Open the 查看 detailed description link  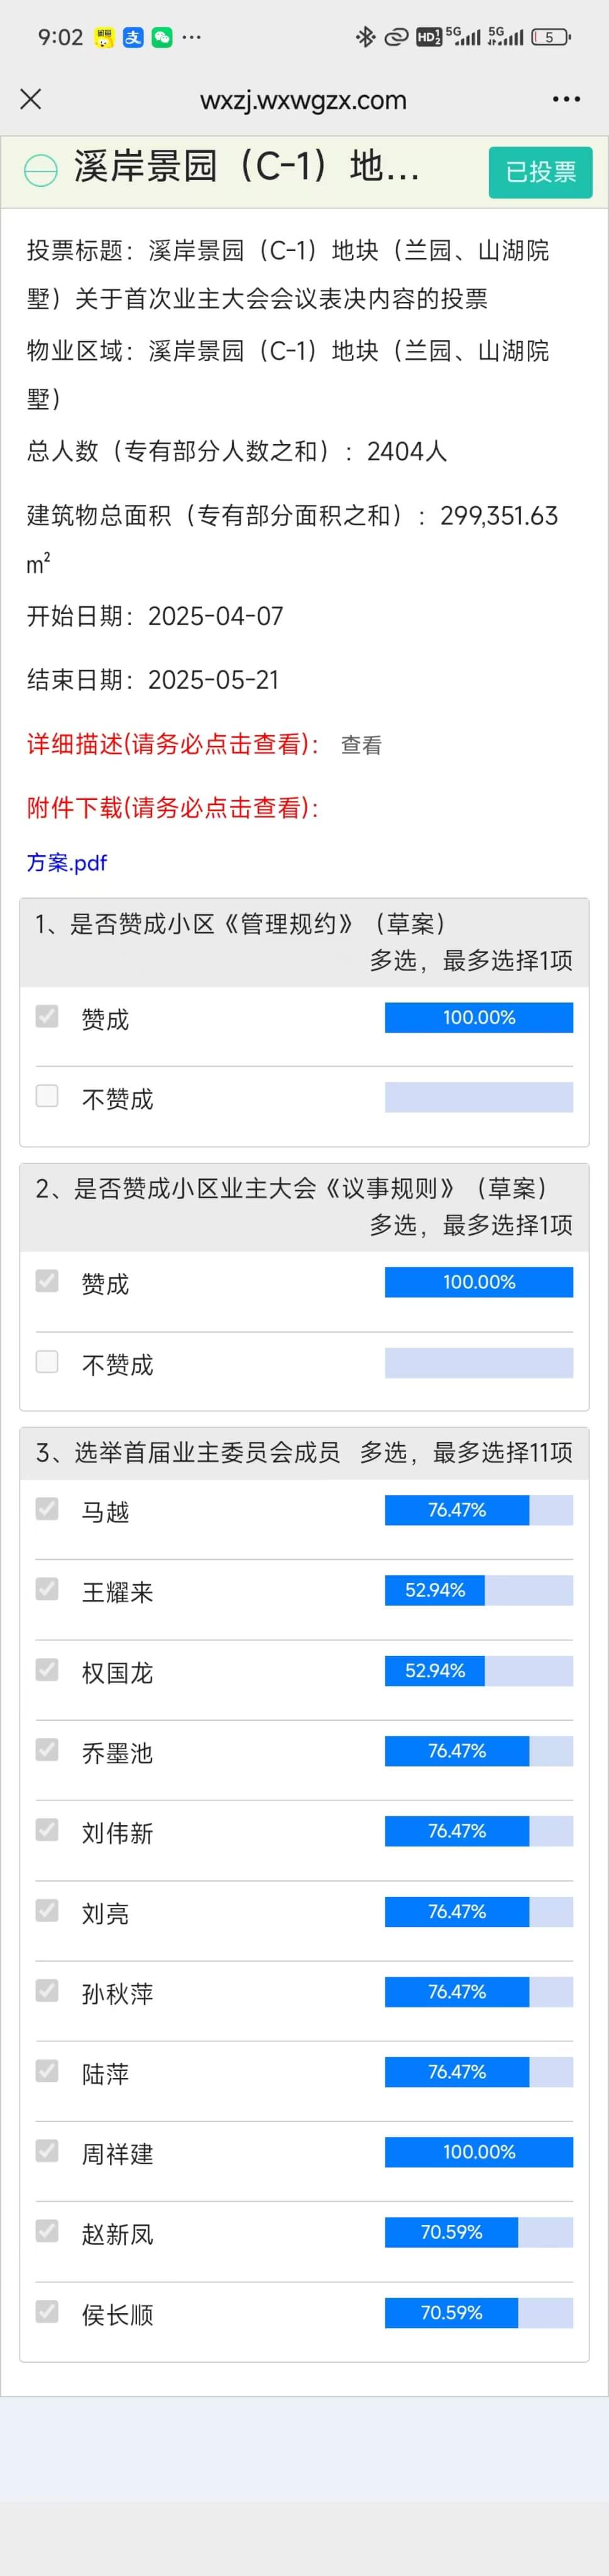point(361,745)
